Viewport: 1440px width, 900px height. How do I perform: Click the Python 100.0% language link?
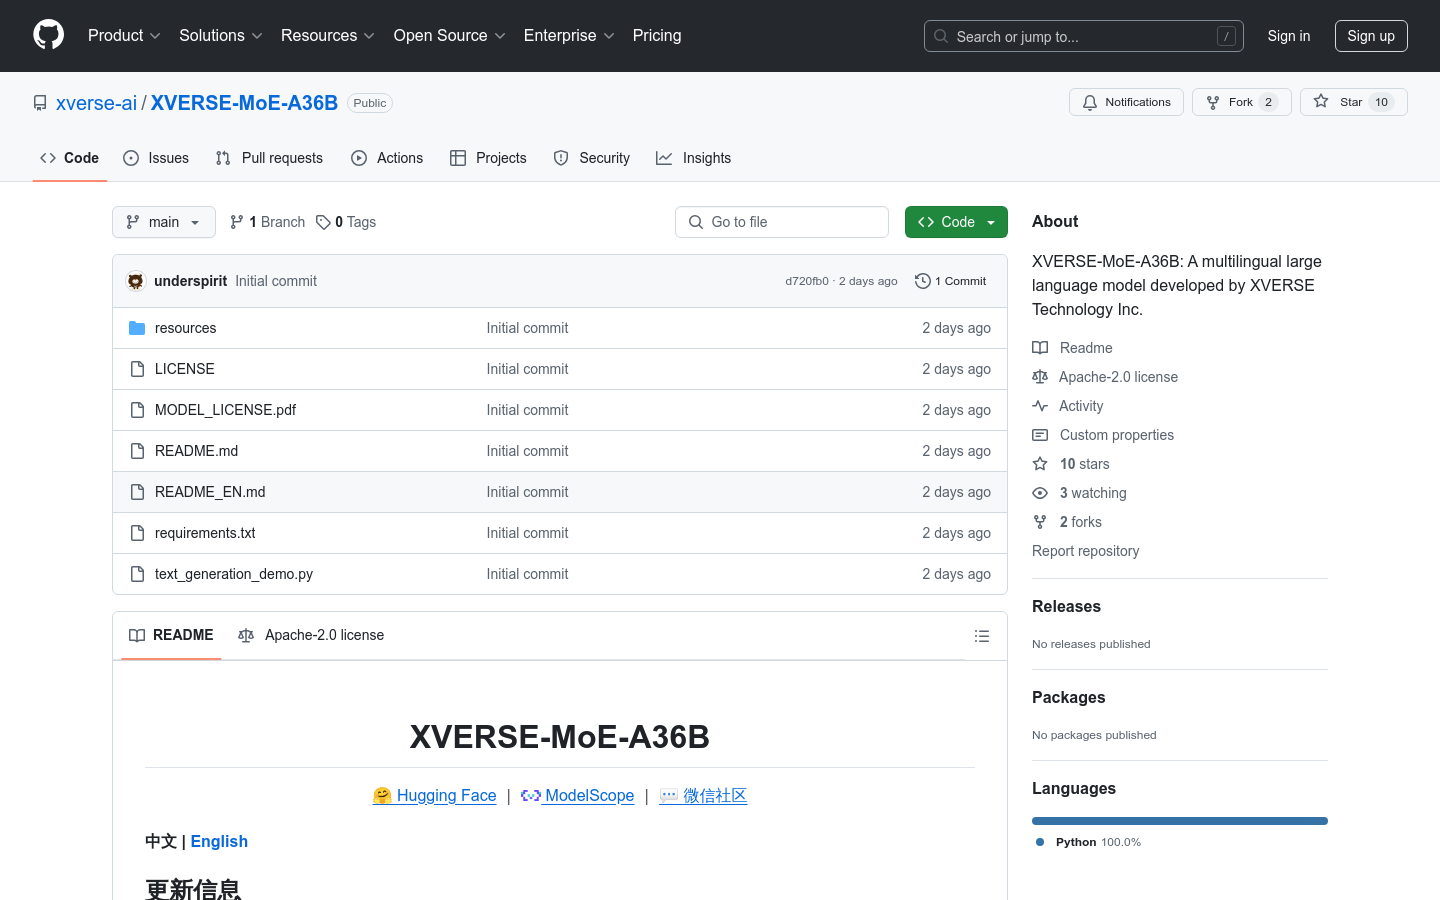coord(1088,842)
